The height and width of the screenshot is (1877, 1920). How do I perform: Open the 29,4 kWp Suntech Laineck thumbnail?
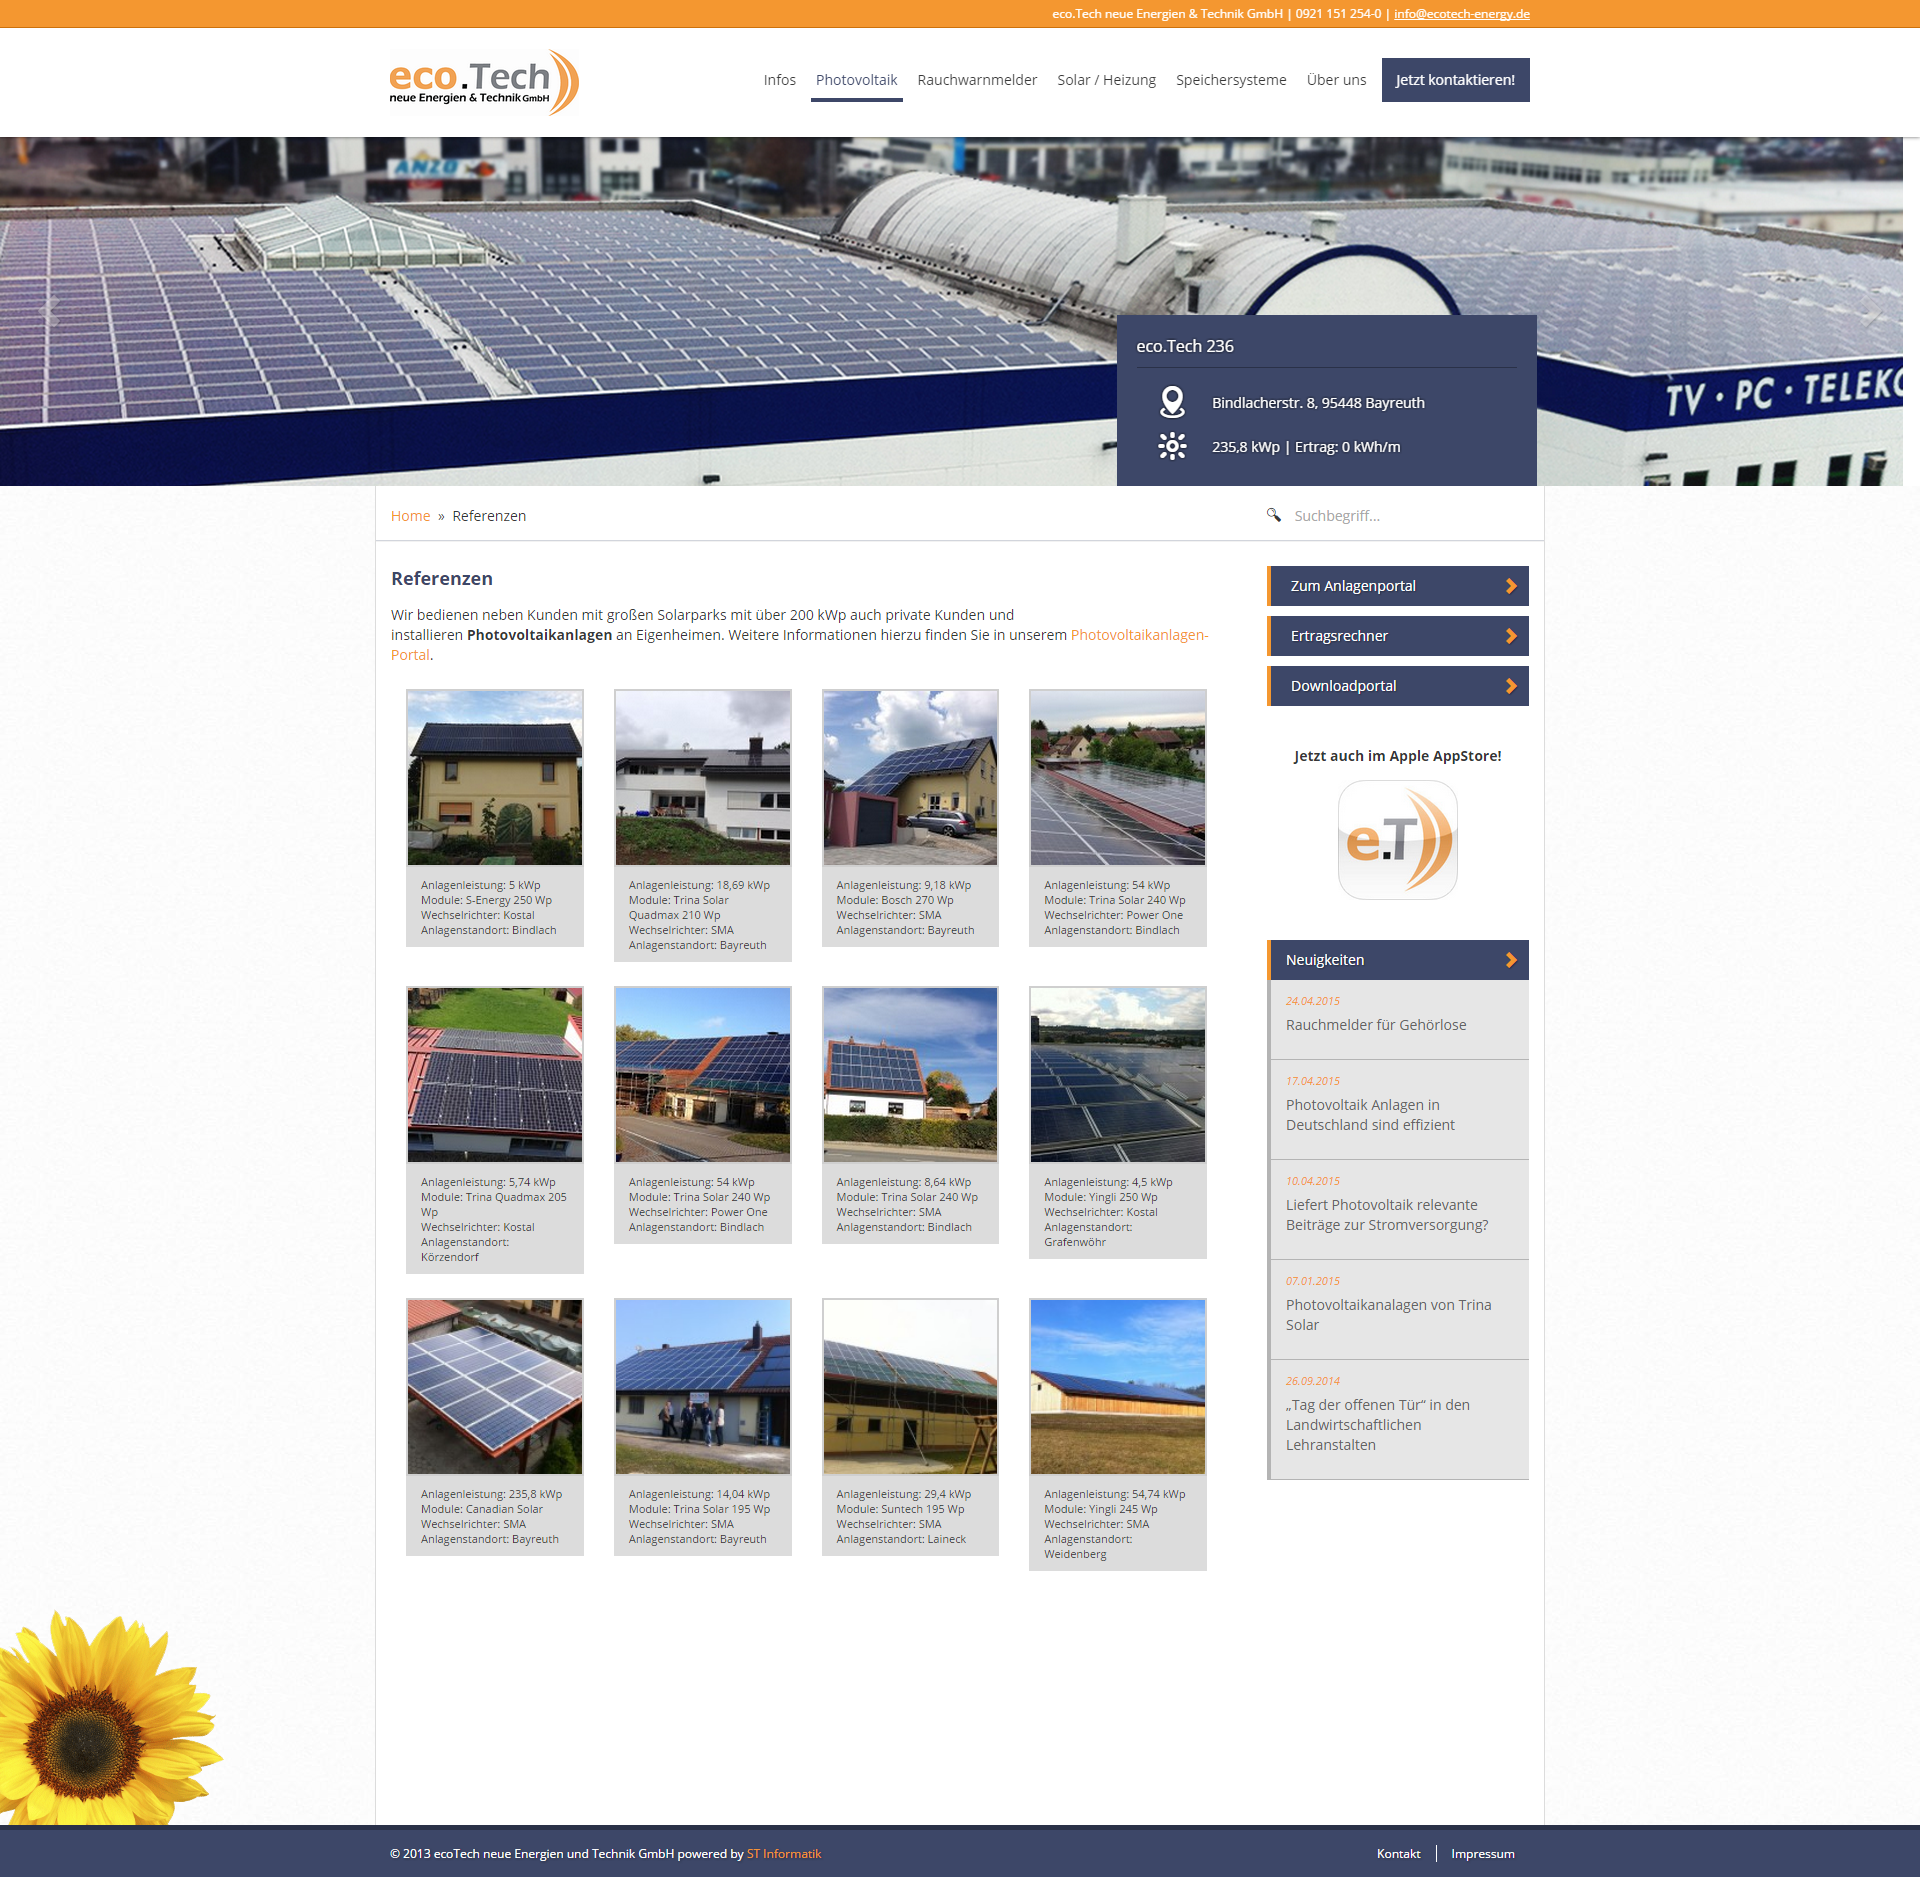pos(910,1386)
